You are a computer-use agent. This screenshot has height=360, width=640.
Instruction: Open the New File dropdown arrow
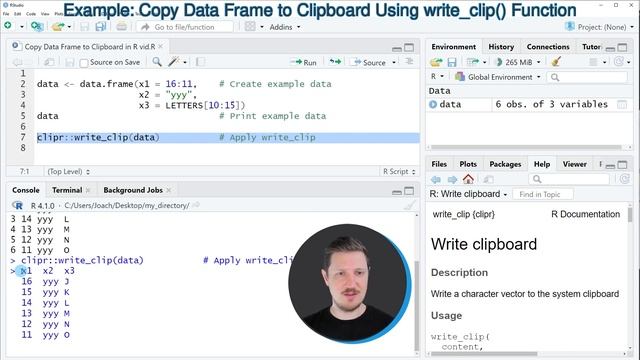[x=22, y=27]
